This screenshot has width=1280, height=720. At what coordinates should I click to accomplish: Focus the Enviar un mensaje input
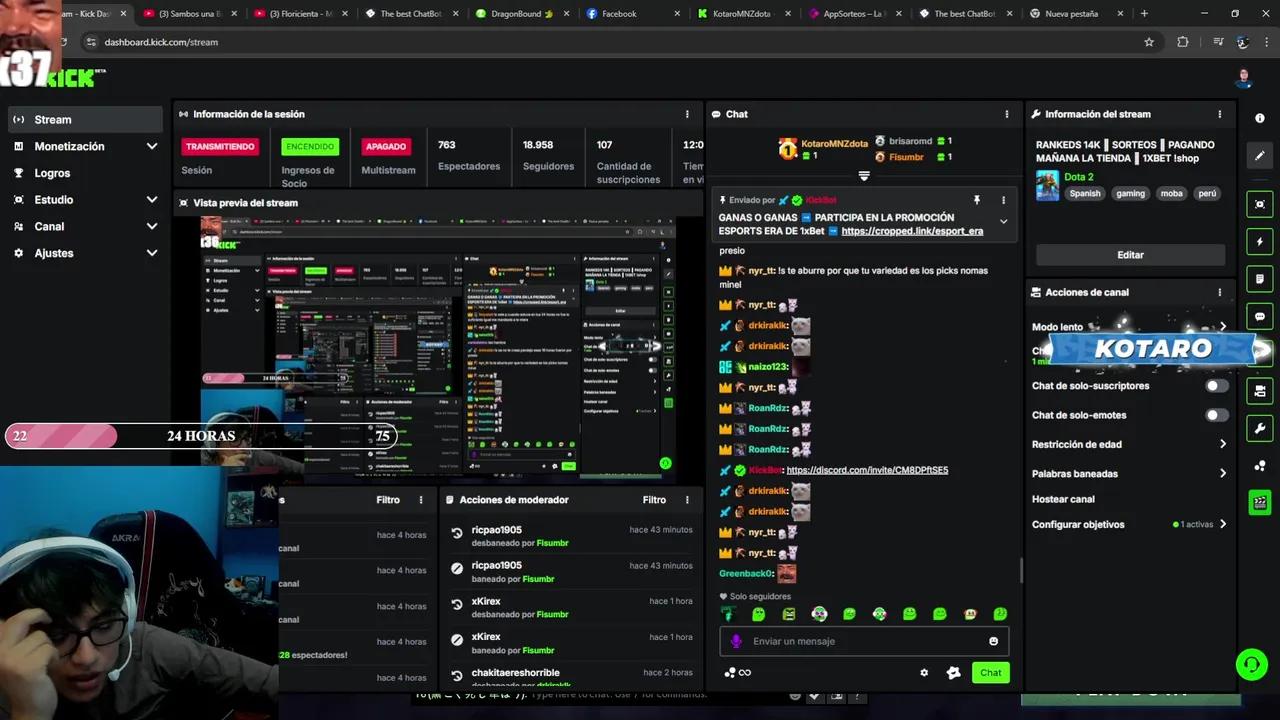864,641
